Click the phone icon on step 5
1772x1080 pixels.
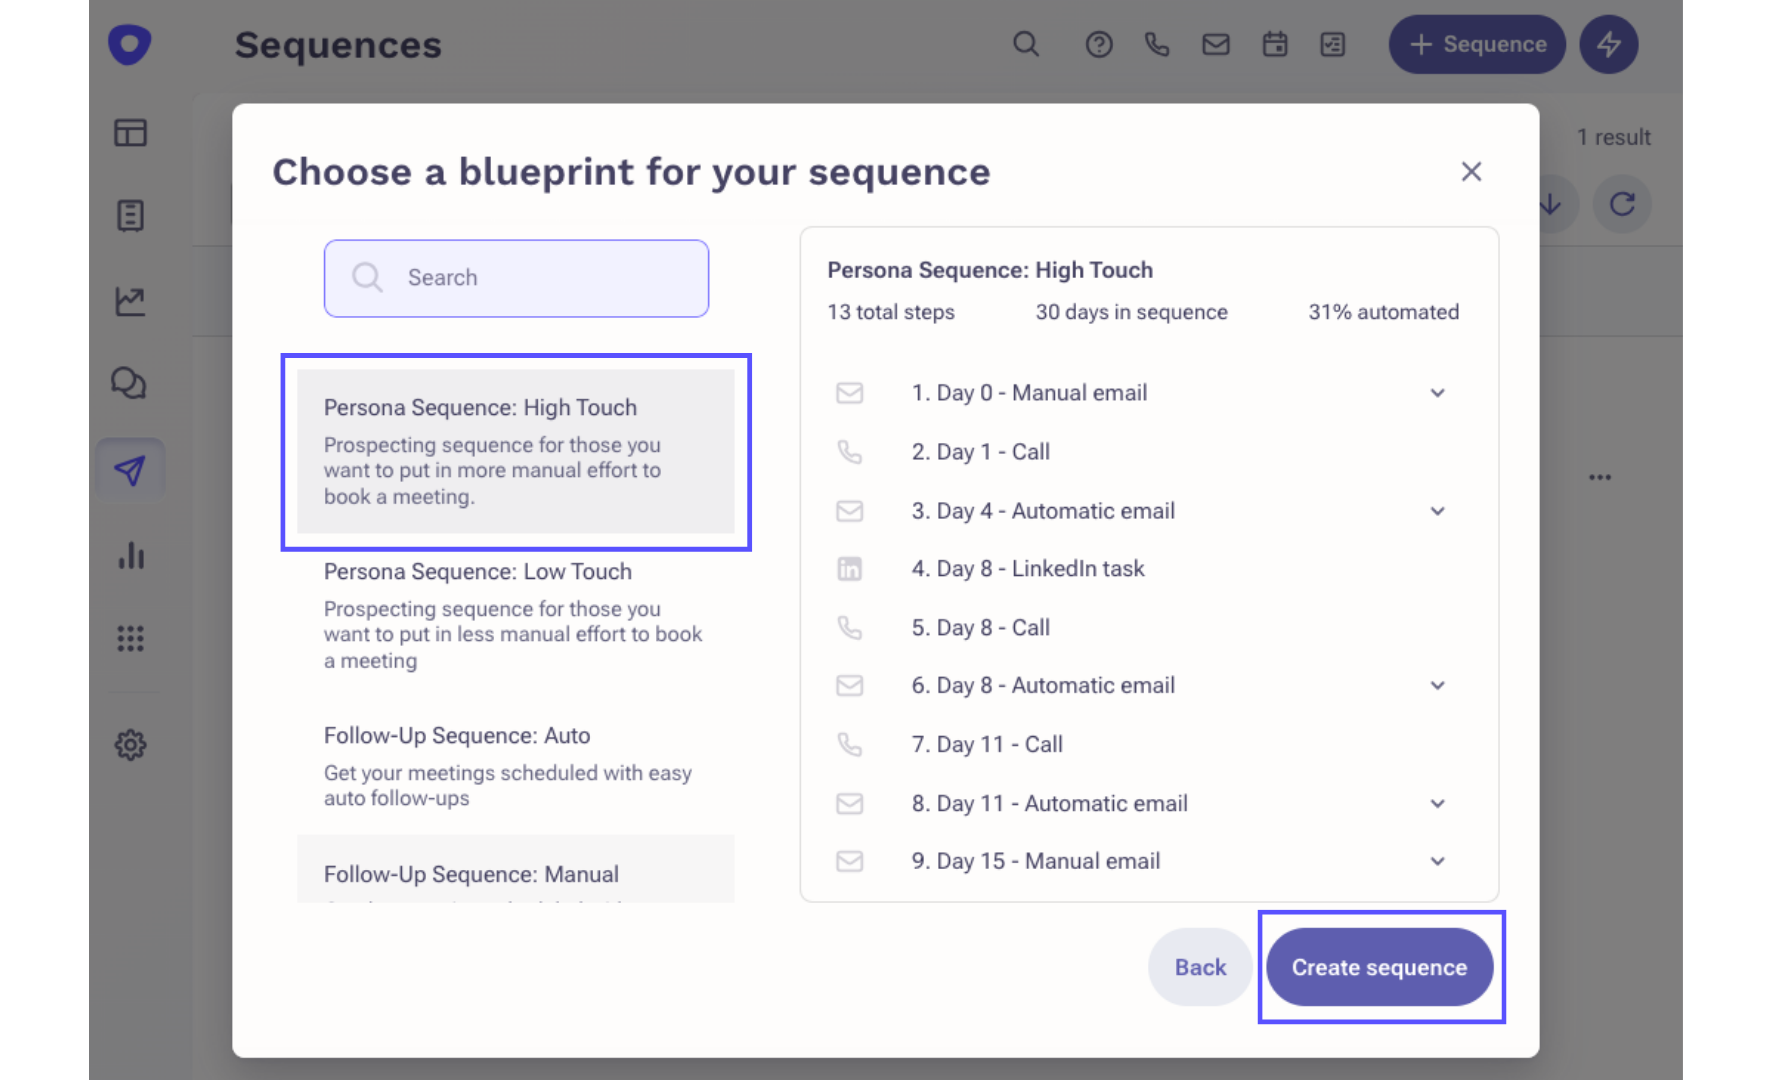(x=849, y=628)
